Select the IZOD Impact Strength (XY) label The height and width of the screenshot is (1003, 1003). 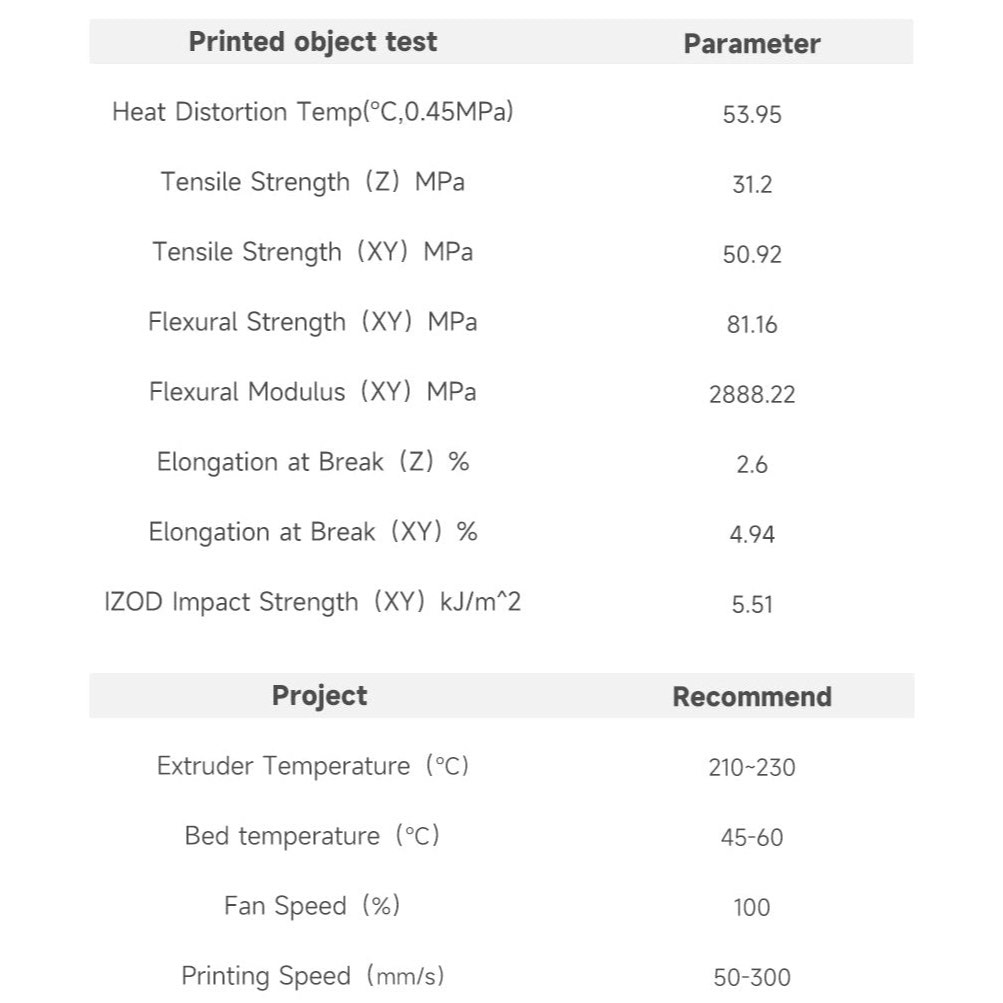(x=312, y=602)
